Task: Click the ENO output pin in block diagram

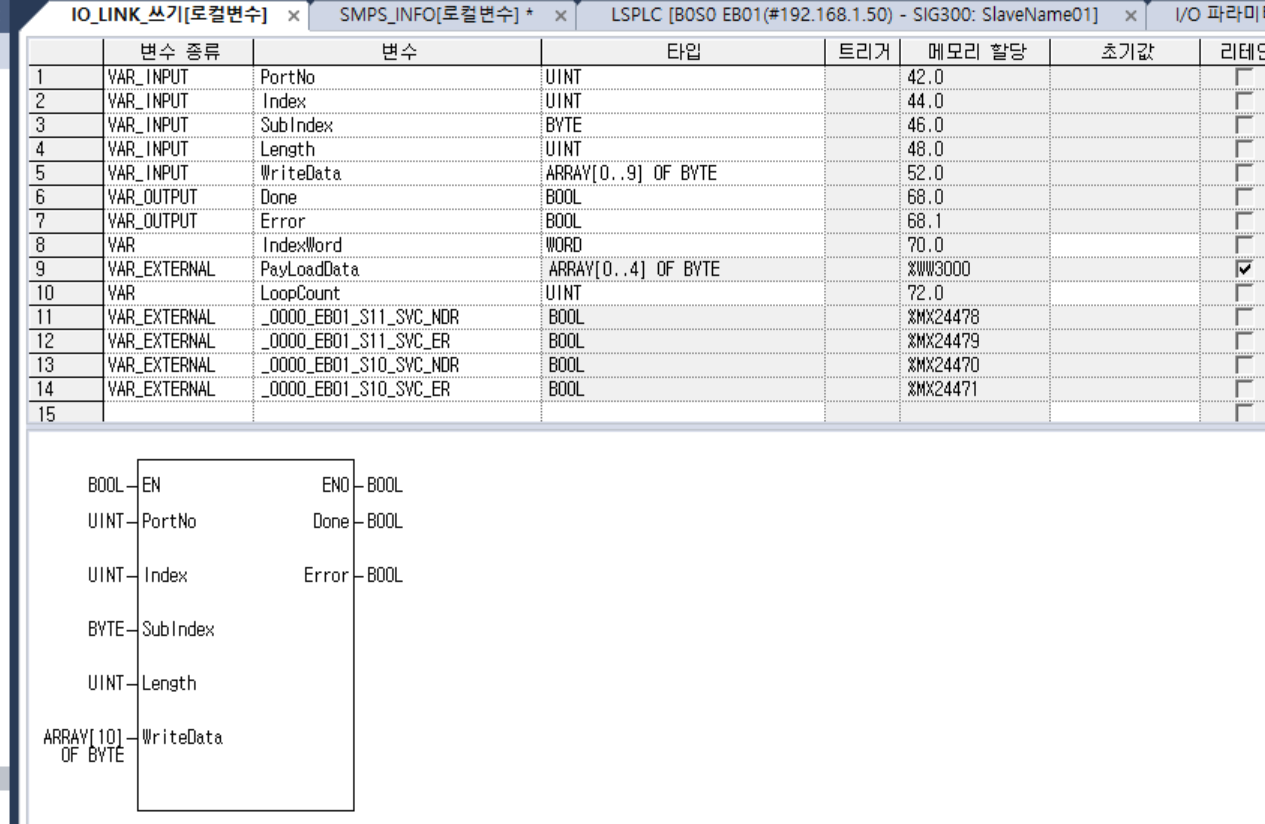Action: 335,485
